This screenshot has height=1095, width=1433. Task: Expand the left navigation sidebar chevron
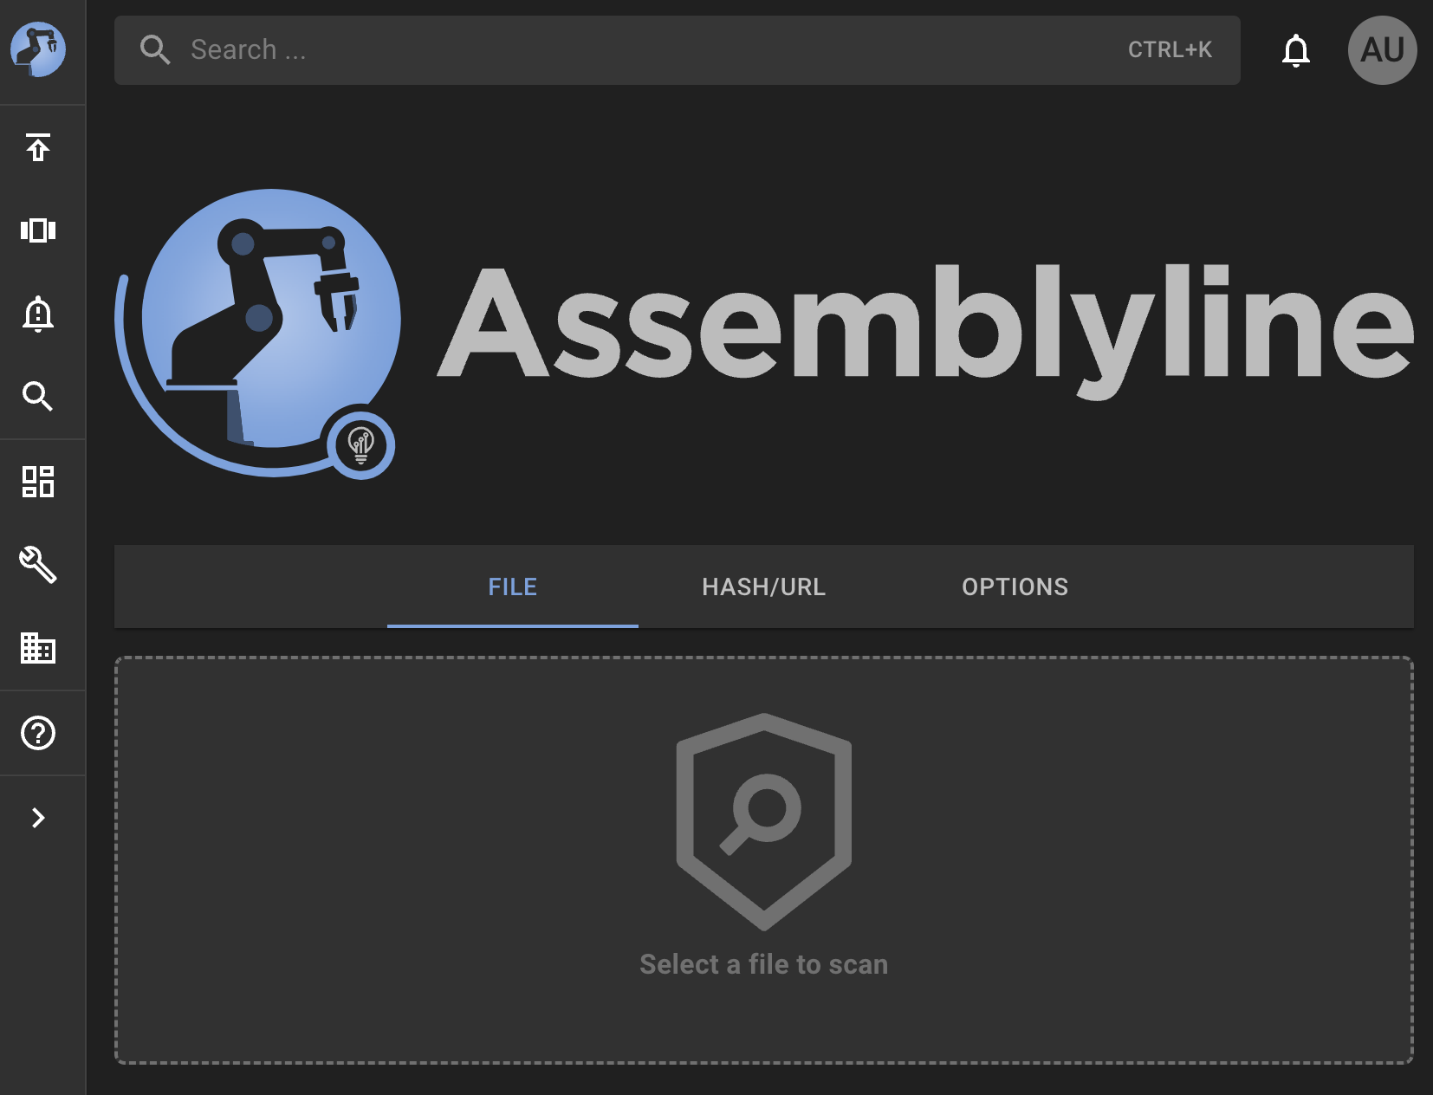click(38, 818)
